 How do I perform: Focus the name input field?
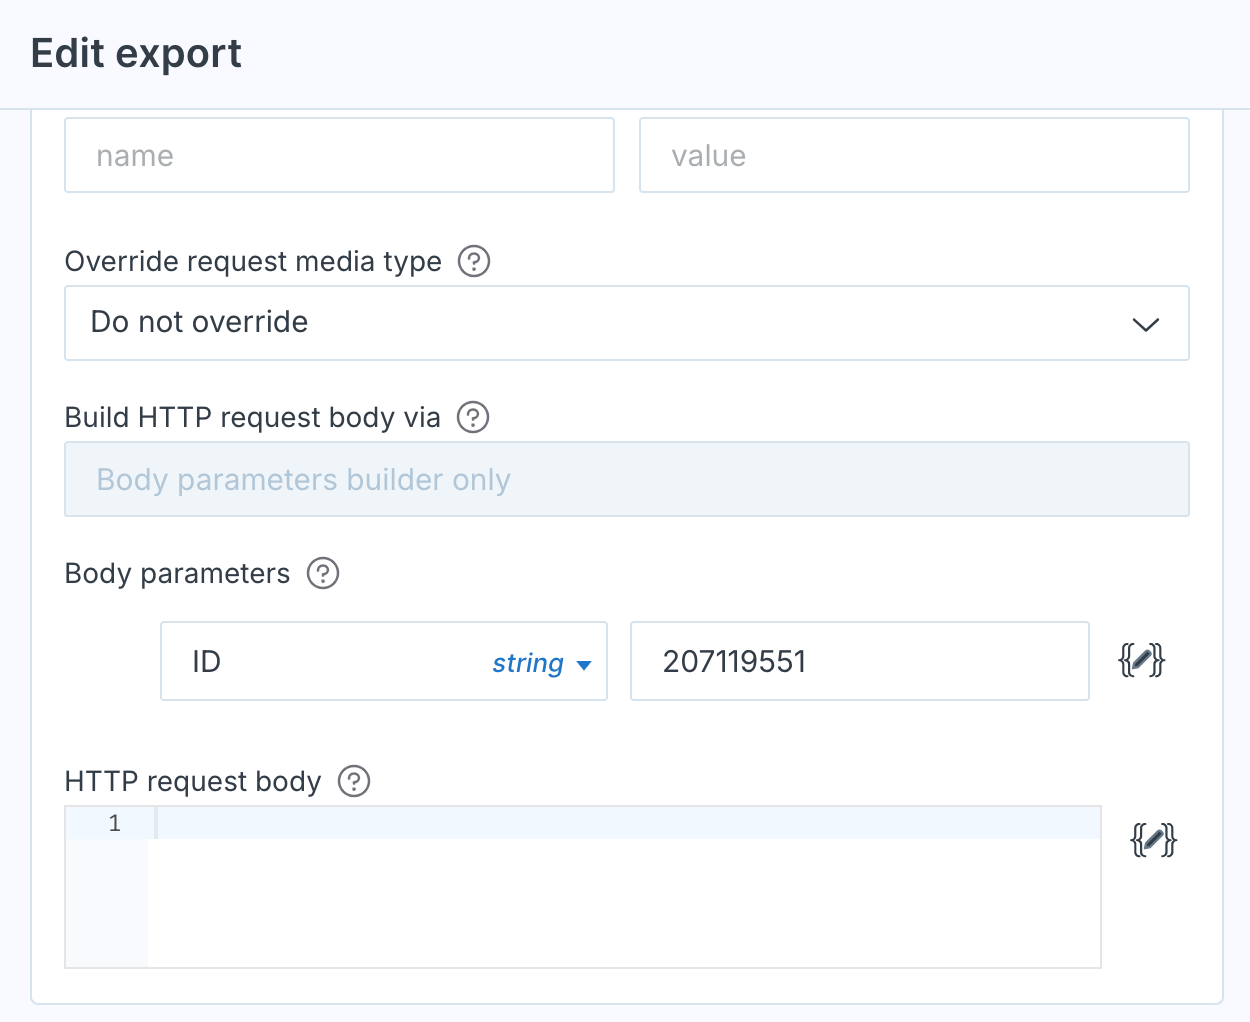339,155
